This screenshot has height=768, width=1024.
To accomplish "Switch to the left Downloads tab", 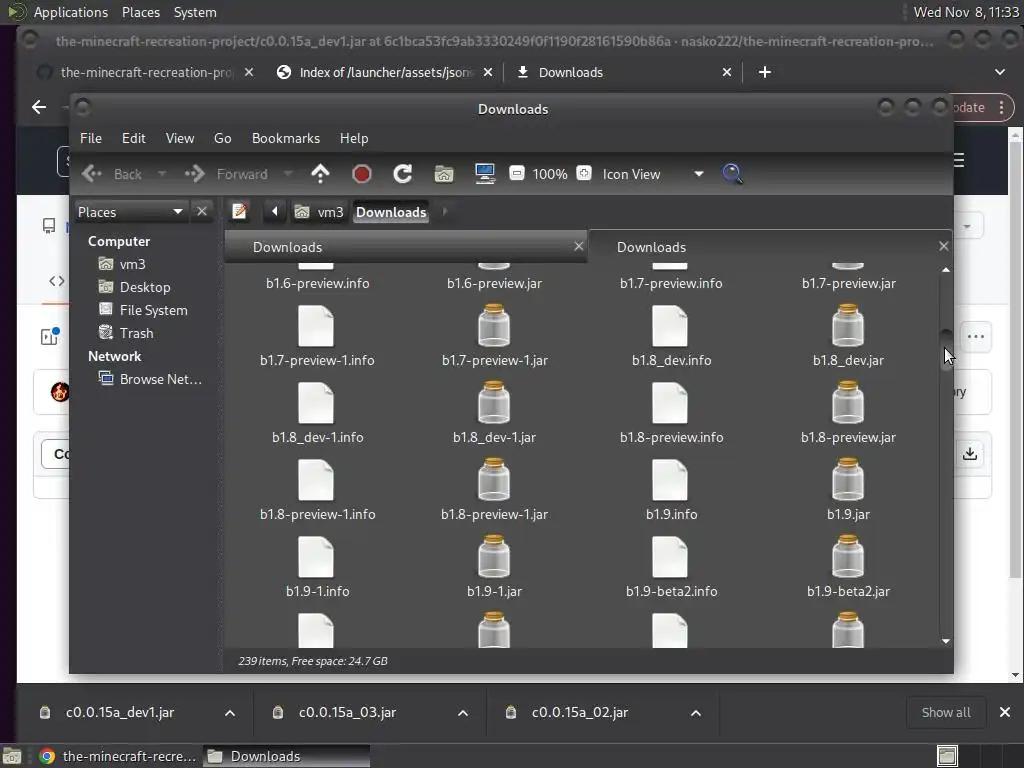I will click(288, 247).
